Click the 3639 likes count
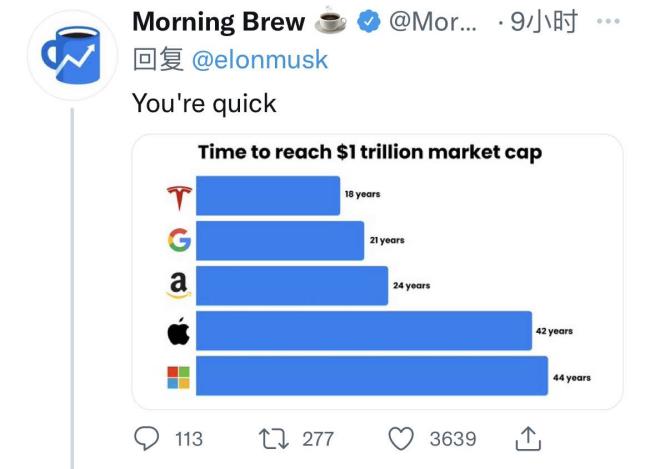The image size is (650, 469). point(453,439)
